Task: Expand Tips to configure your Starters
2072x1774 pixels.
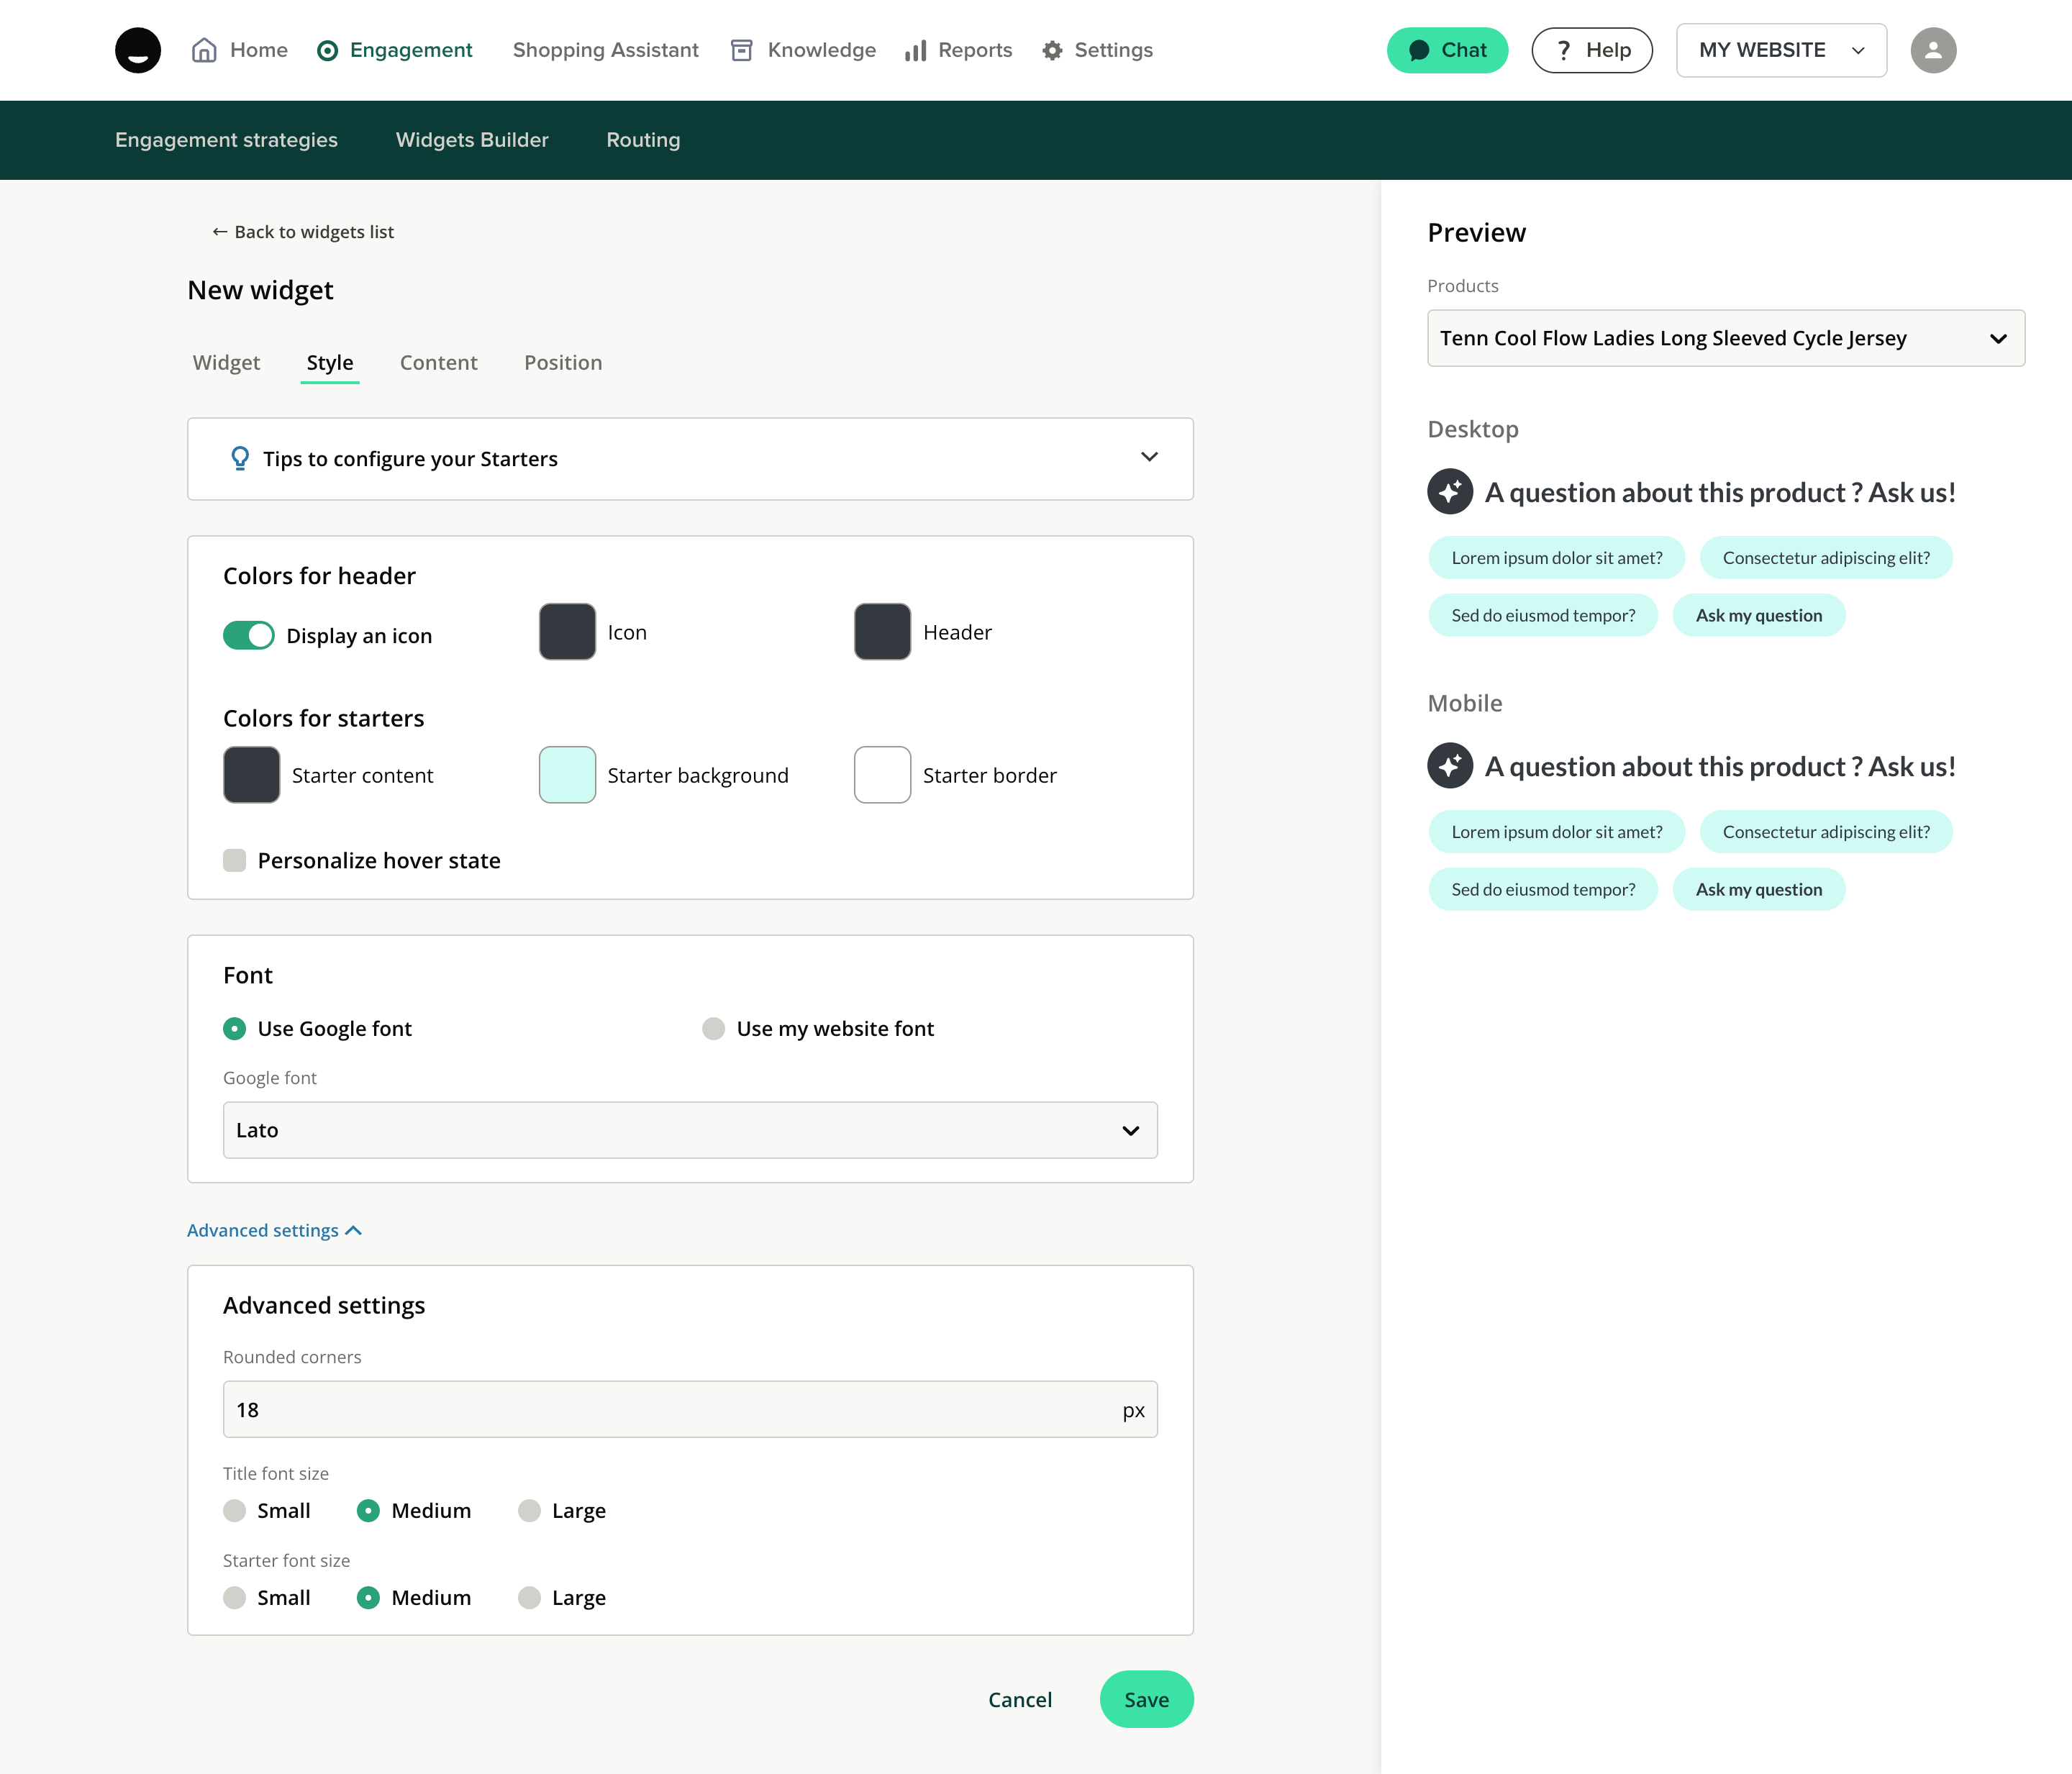Action: click(1149, 458)
